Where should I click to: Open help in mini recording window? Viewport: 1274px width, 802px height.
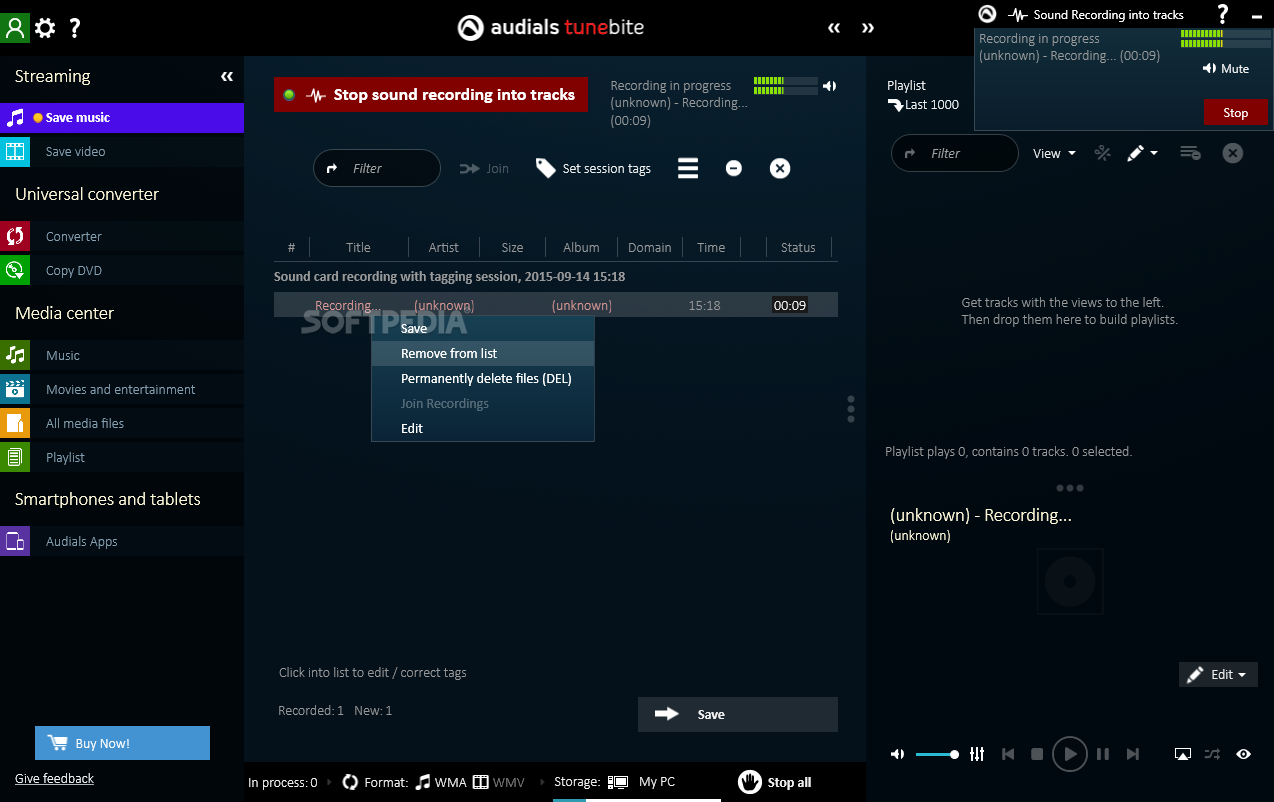[1222, 14]
